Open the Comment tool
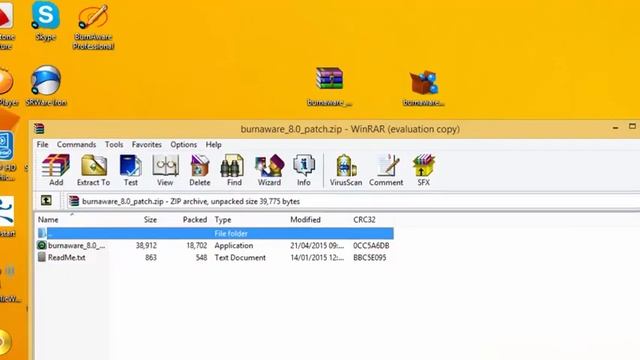Viewport: 640px width, 360px height. (x=386, y=170)
